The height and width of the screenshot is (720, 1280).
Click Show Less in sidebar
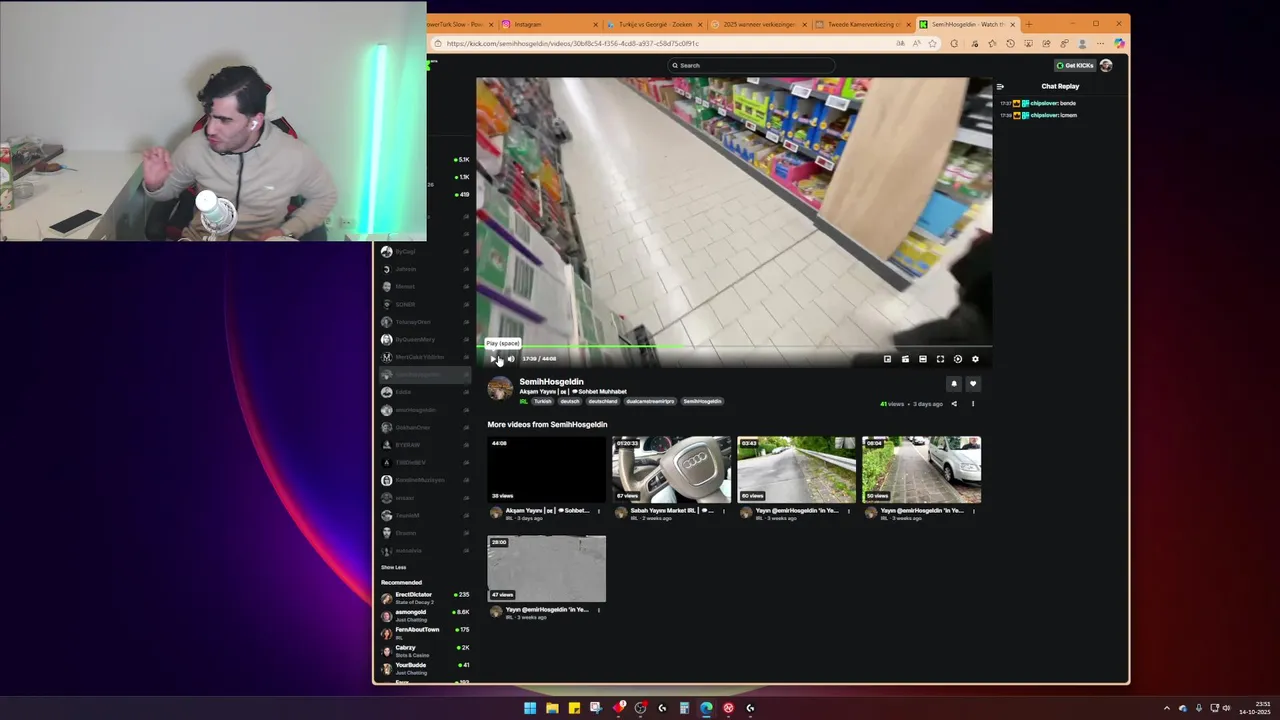(393, 567)
